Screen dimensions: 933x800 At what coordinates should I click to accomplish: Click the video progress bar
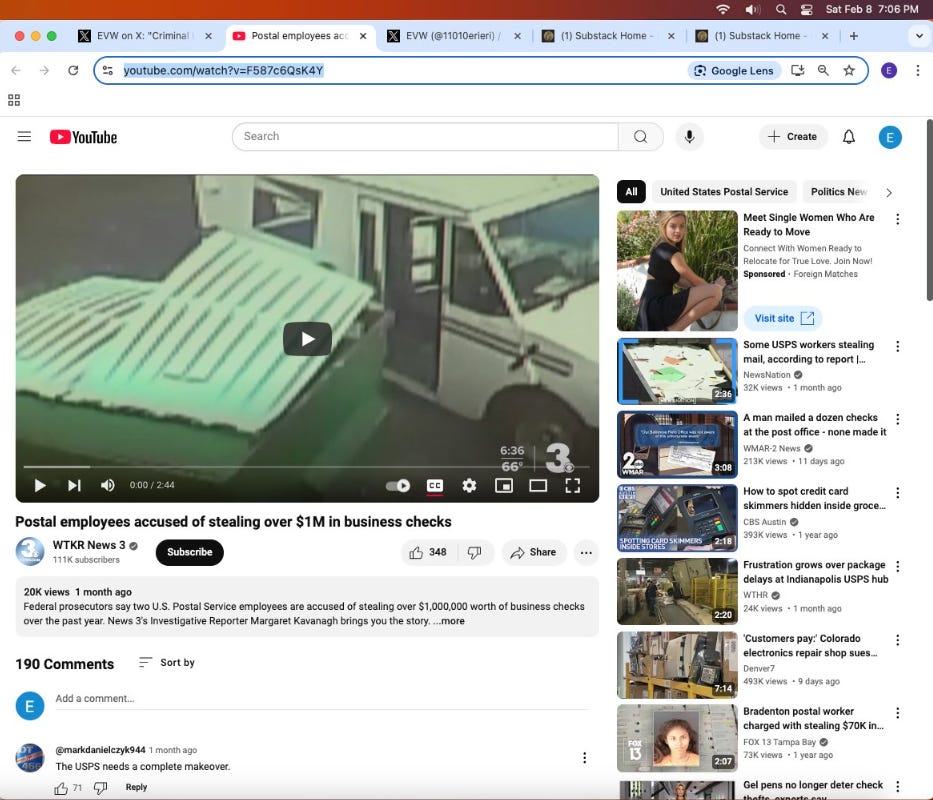306,467
